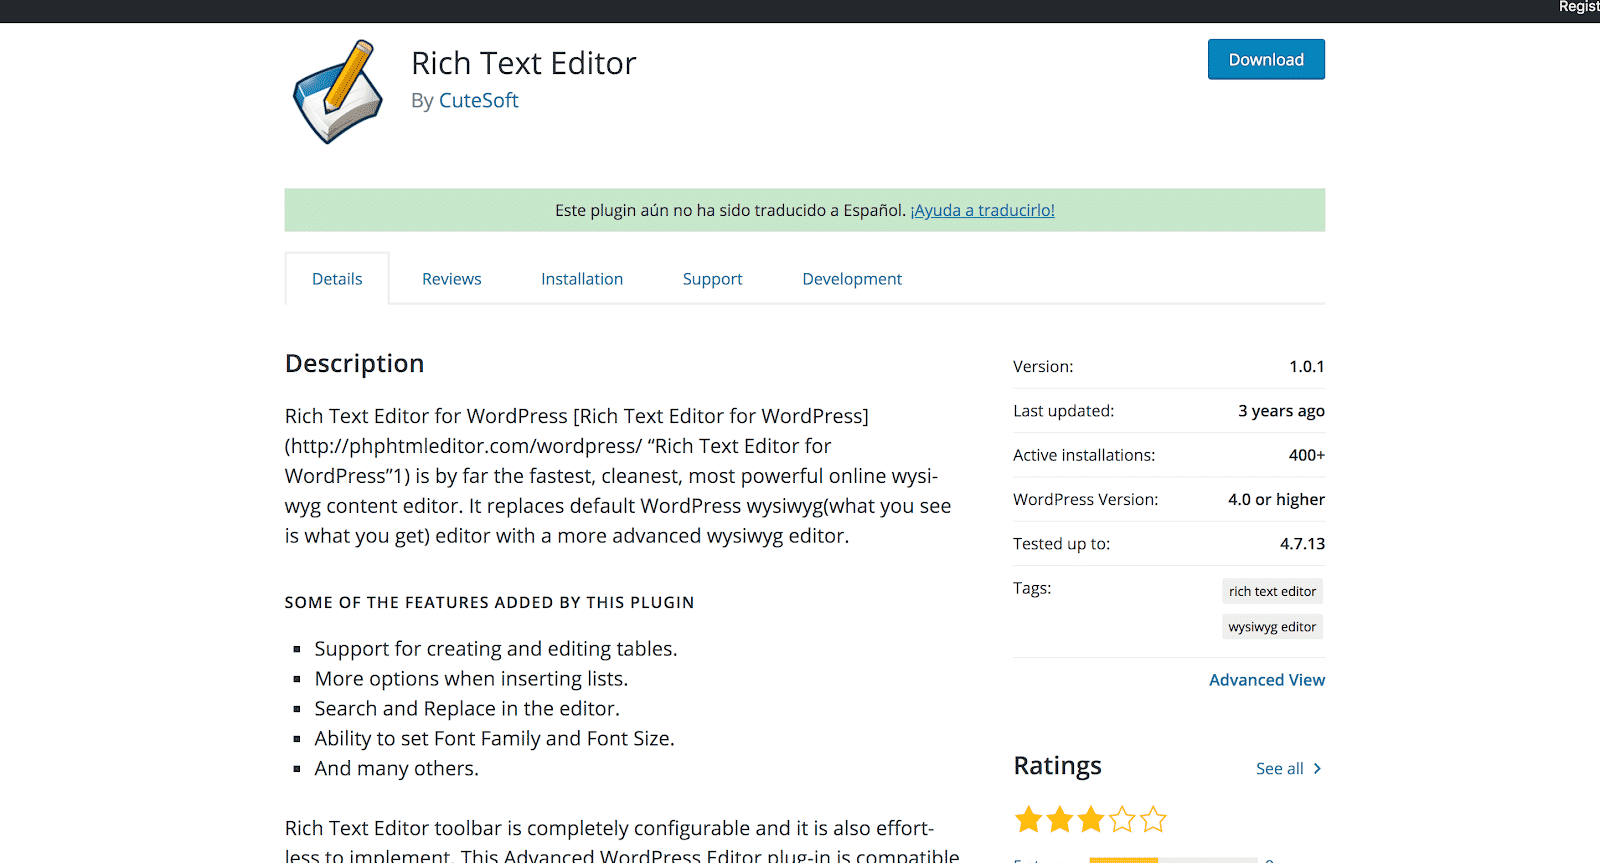Select the Details tab
Viewport: 1600px width, 863px height.
[337, 279]
